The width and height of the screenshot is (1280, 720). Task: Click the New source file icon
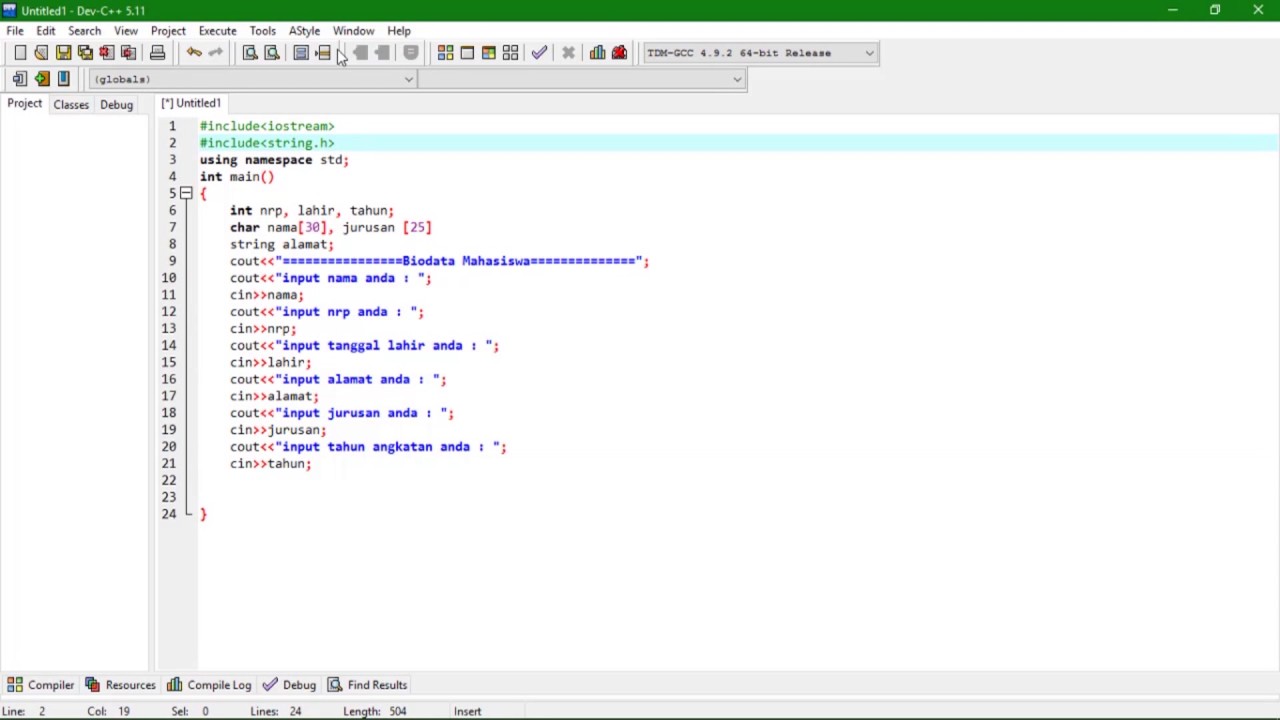[x=20, y=53]
